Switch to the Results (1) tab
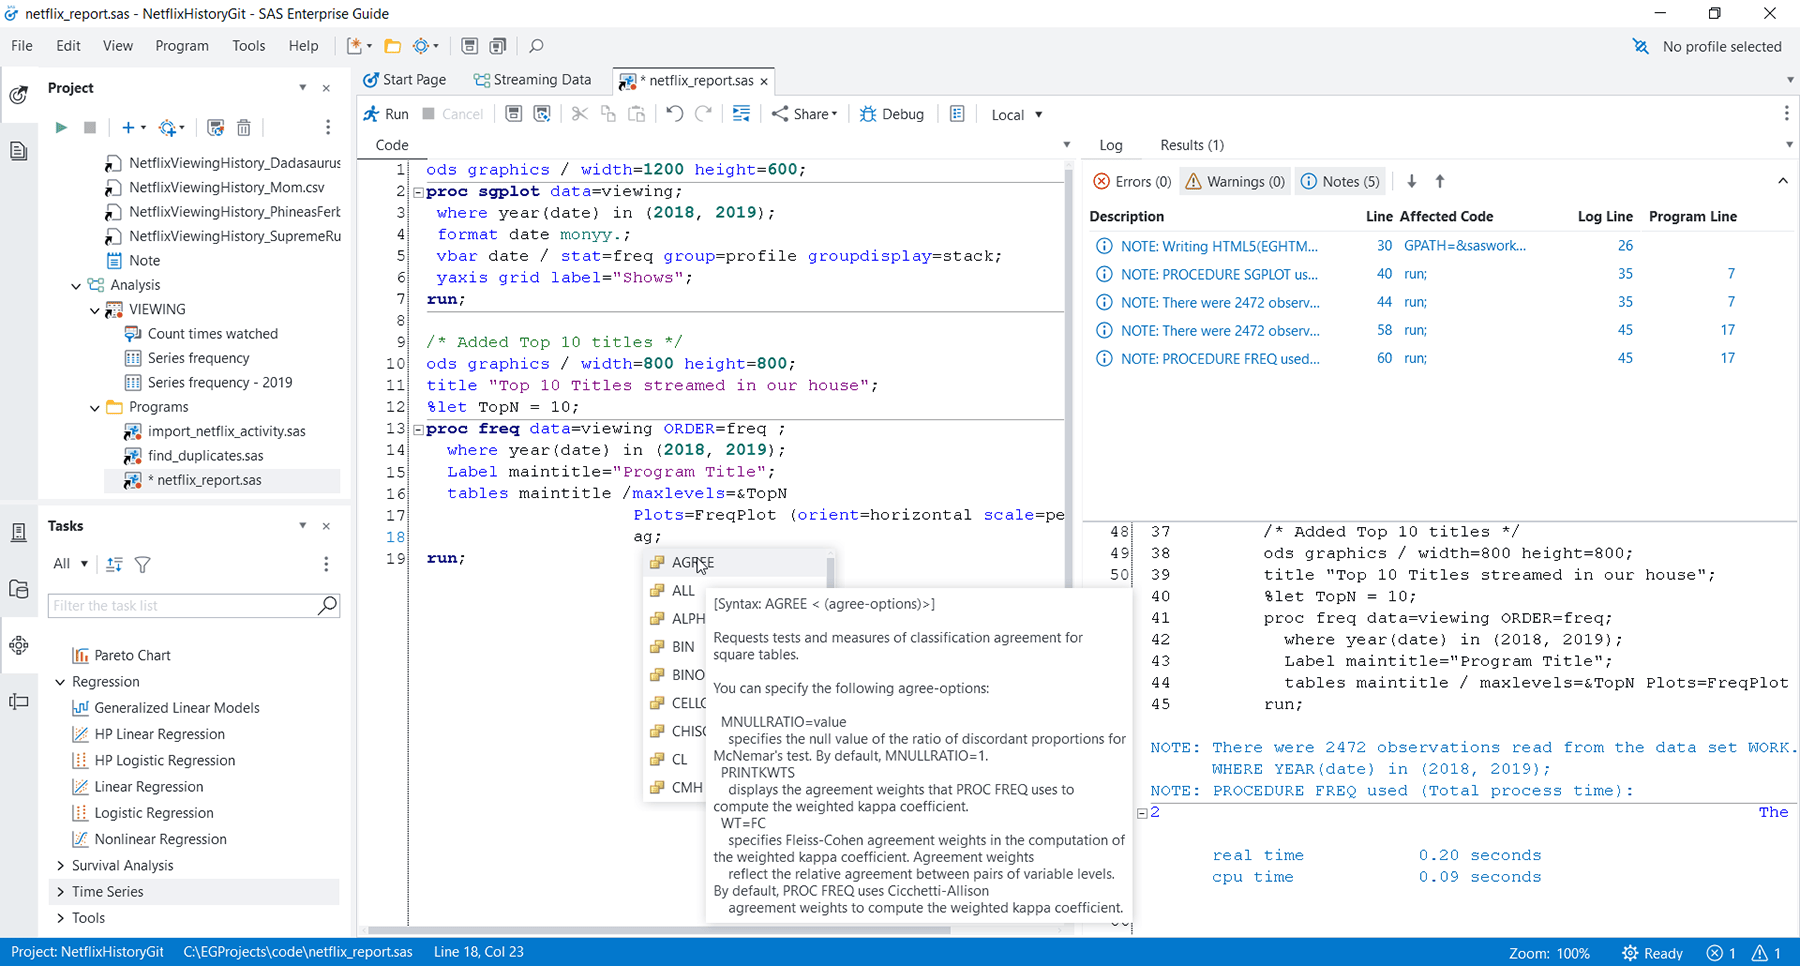This screenshot has height=966, width=1800. pyautogui.click(x=1192, y=145)
